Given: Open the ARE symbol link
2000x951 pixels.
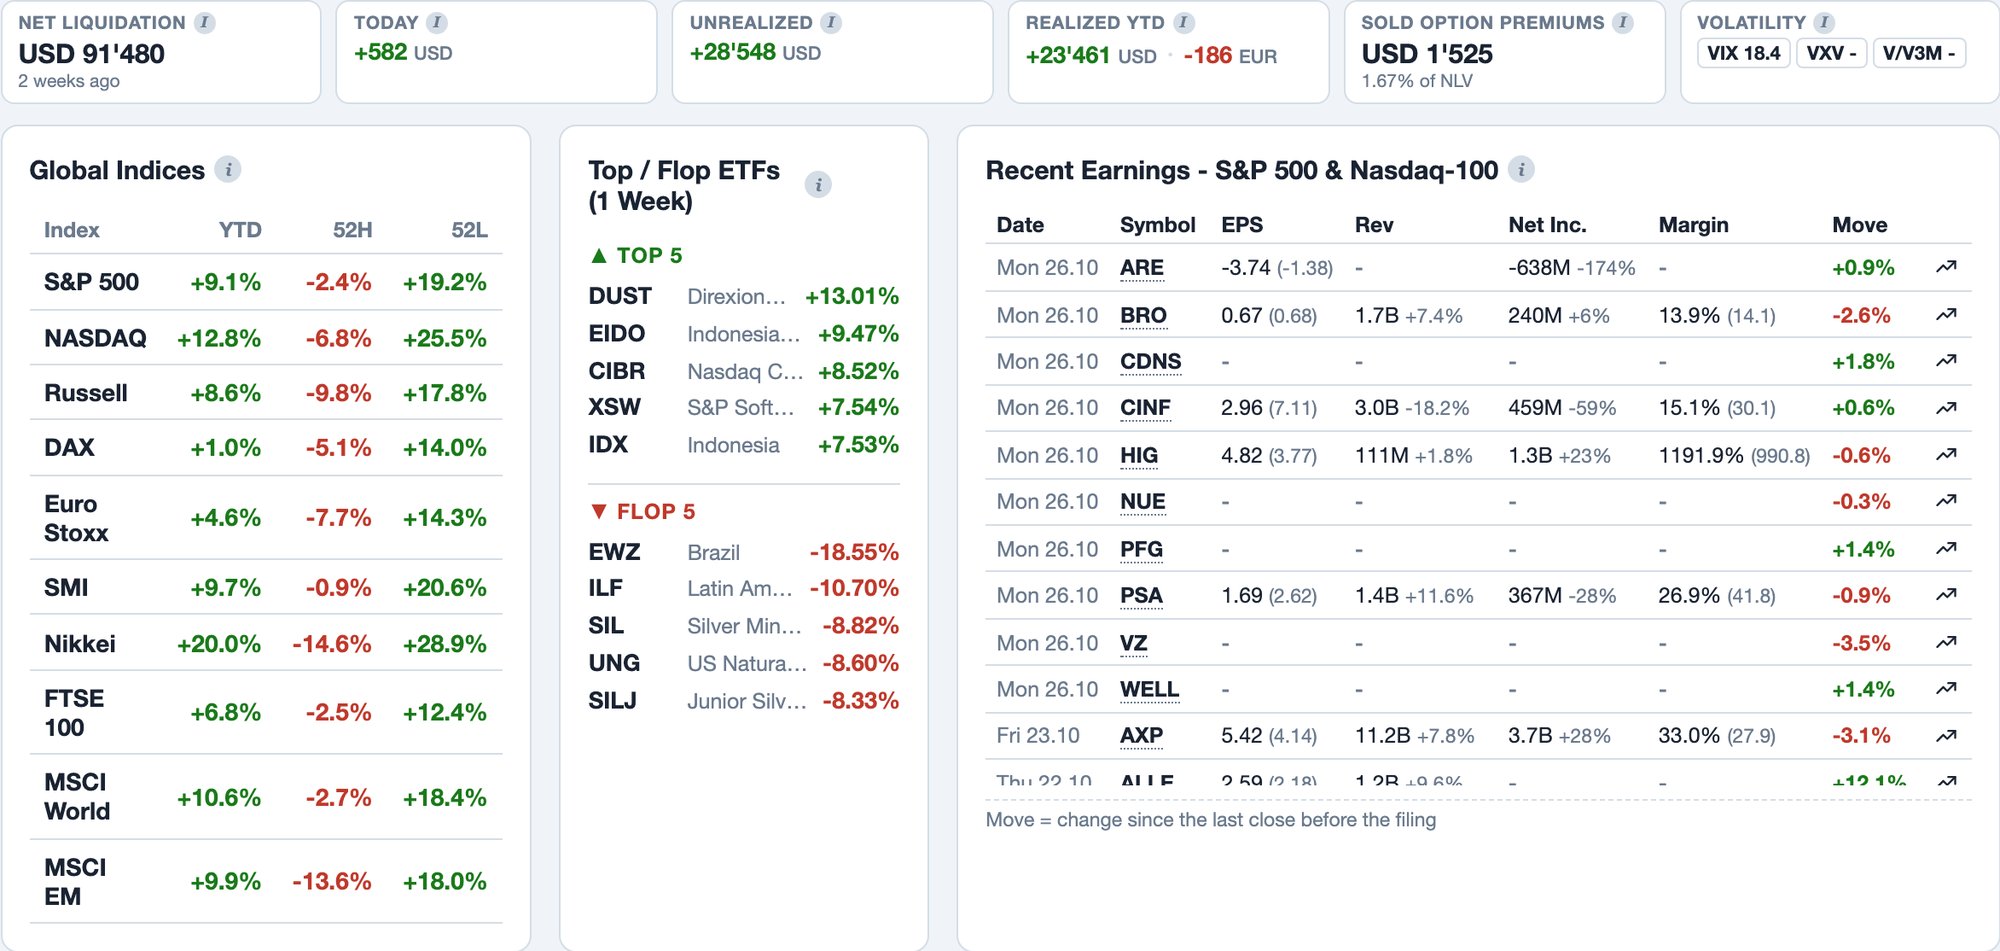Looking at the screenshot, I should pyautogui.click(x=1141, y=268).
